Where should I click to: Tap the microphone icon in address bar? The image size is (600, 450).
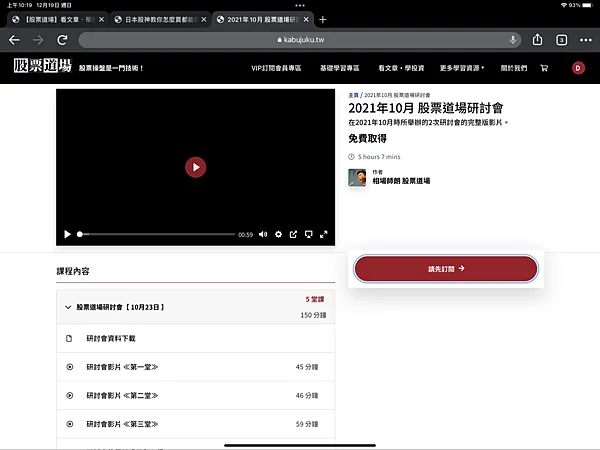[513, 39]
